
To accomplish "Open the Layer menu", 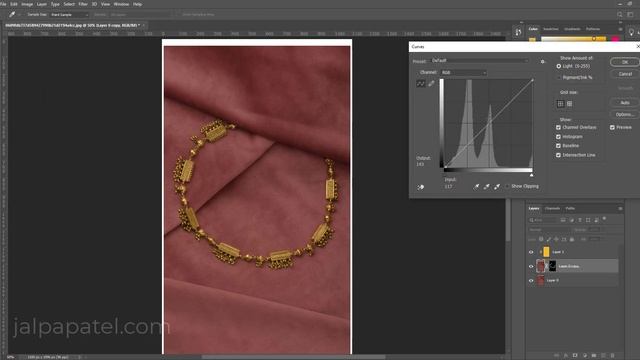I will click(42, 4).
